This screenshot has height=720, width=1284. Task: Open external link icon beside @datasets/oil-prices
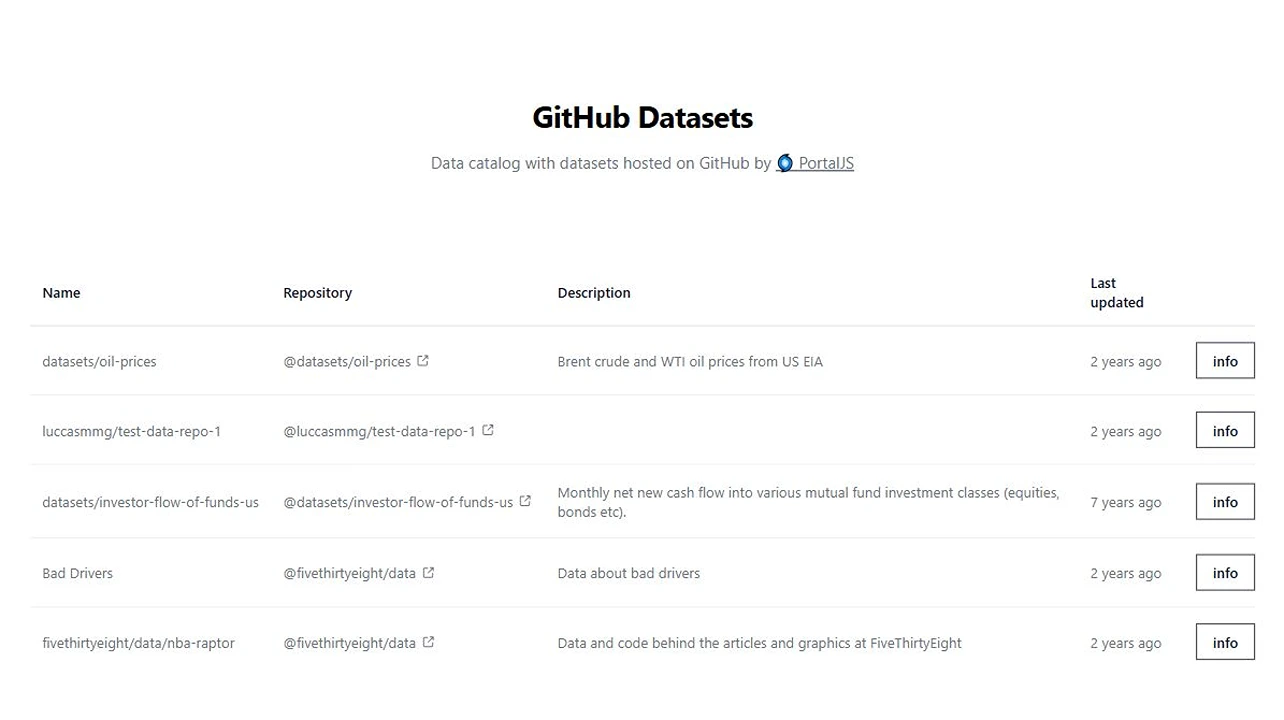coord(422,361)
